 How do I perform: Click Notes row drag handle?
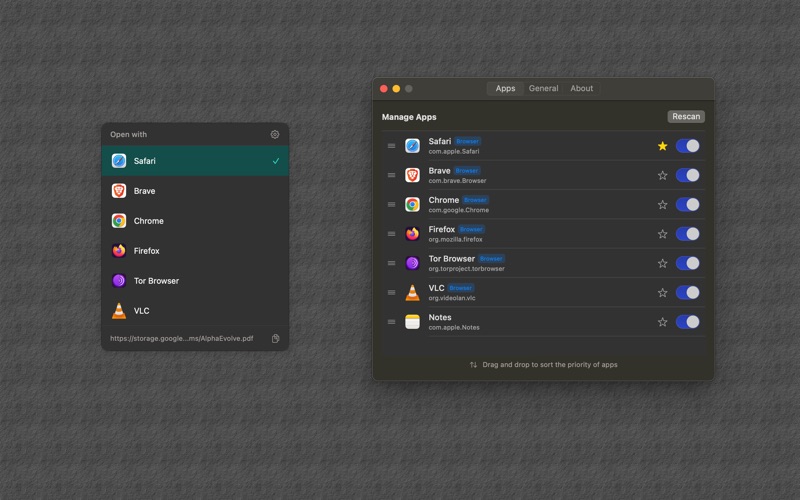tap(391, 322)
